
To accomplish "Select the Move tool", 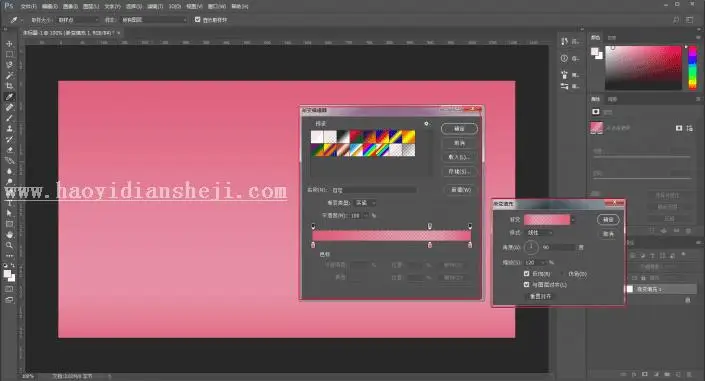I will tap(9, 44).
